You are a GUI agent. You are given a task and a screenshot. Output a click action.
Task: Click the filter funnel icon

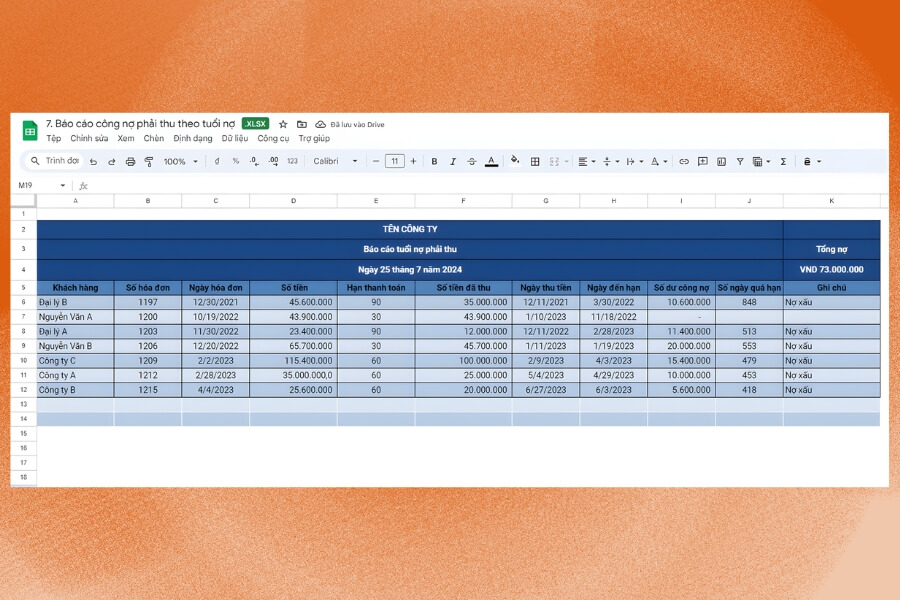740,161
